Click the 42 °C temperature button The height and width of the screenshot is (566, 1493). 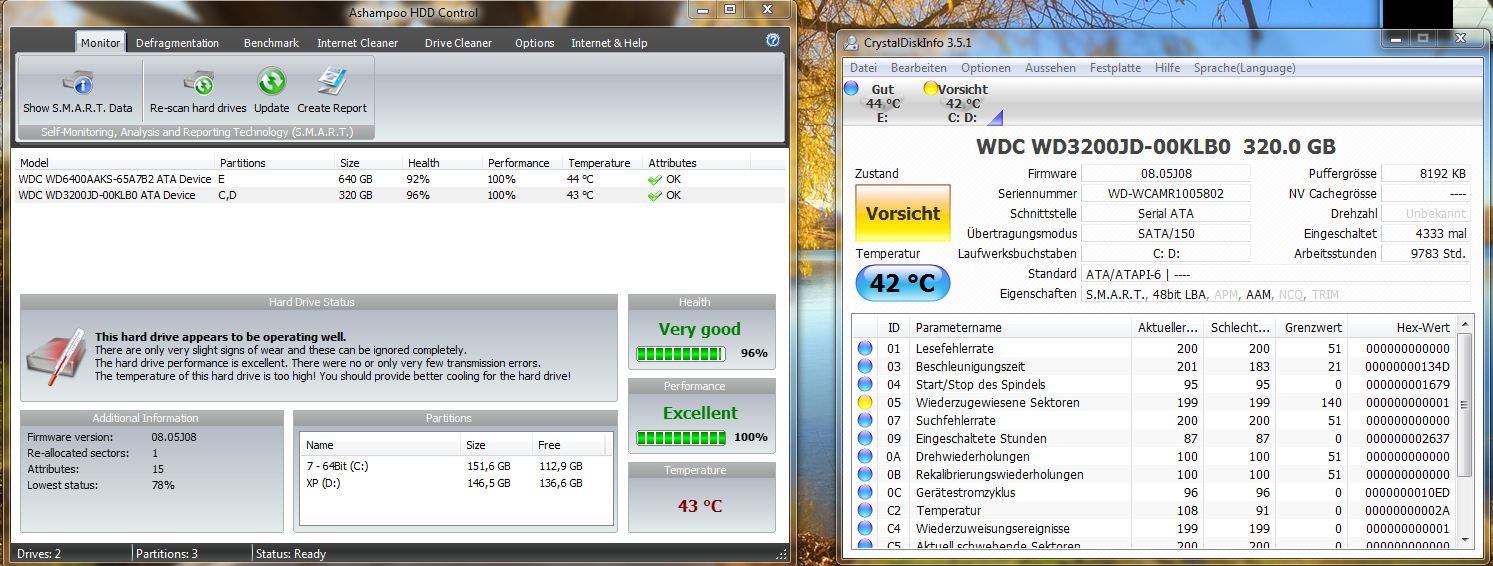pos(903,283)
